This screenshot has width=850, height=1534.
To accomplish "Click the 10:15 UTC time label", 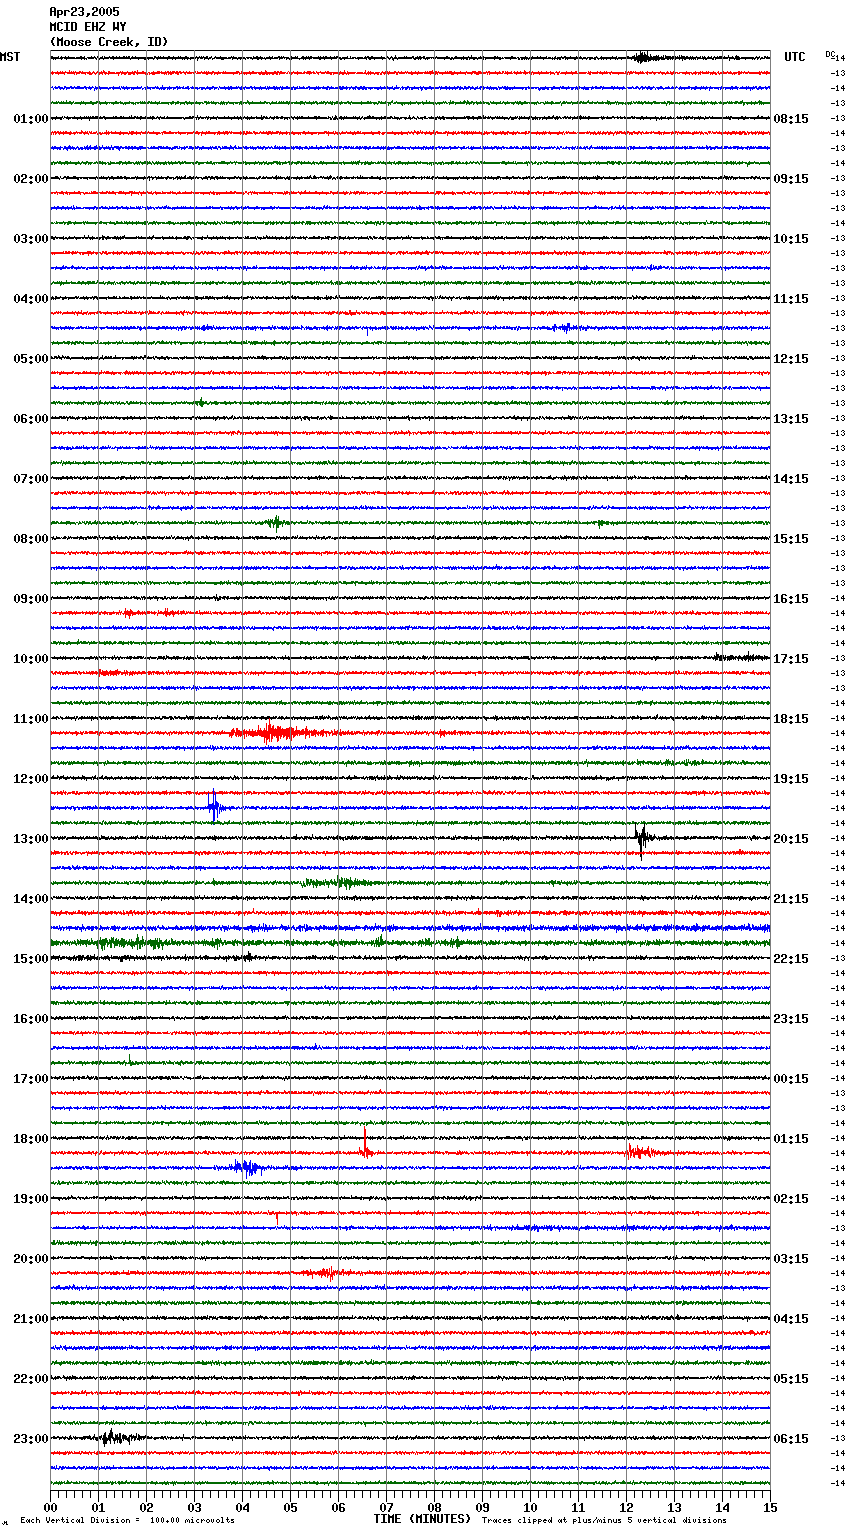I will click(x=791, y=239).
